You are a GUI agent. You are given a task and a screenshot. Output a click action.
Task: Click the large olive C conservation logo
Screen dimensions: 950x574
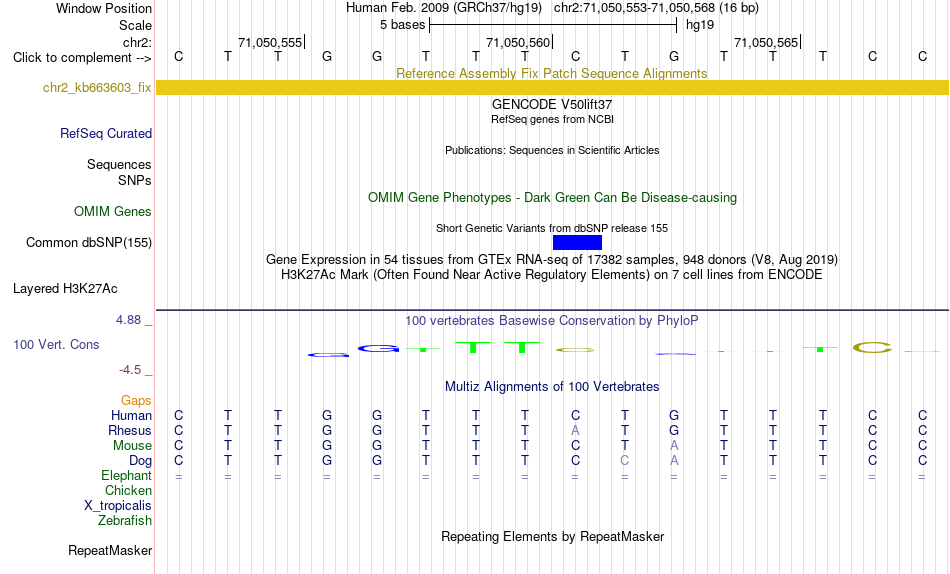tap(872, 347)
